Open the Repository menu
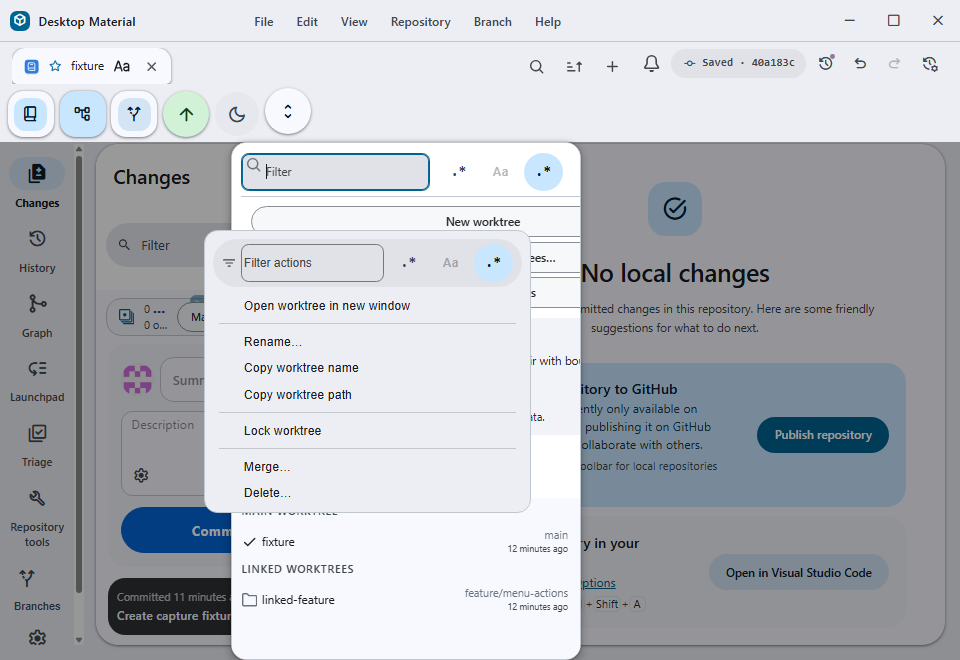Viewport: 960px width, 660px height. (x=421, y=21)
